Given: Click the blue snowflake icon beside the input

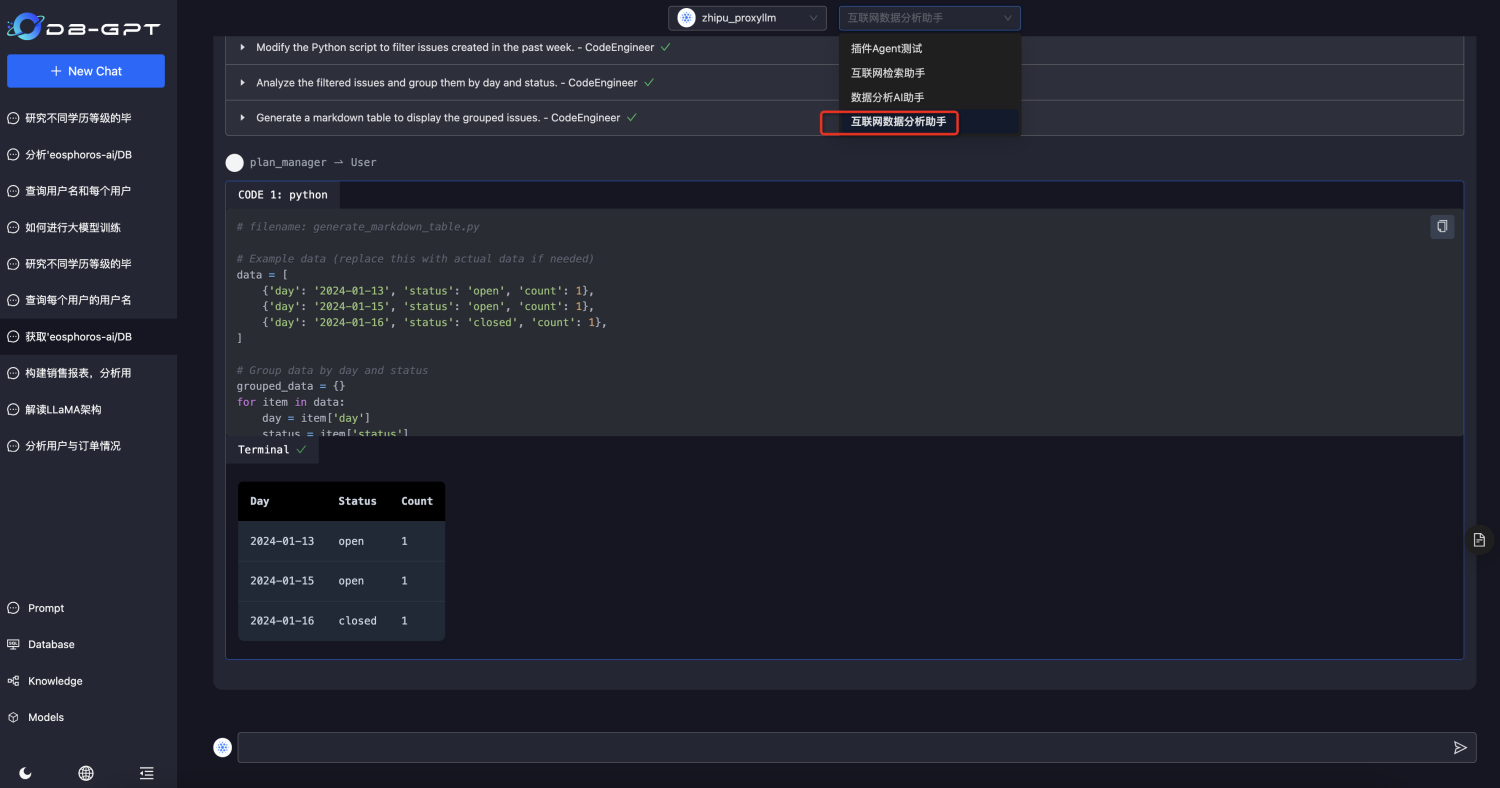Looking at the screenshot, I should tap(222, 747).
